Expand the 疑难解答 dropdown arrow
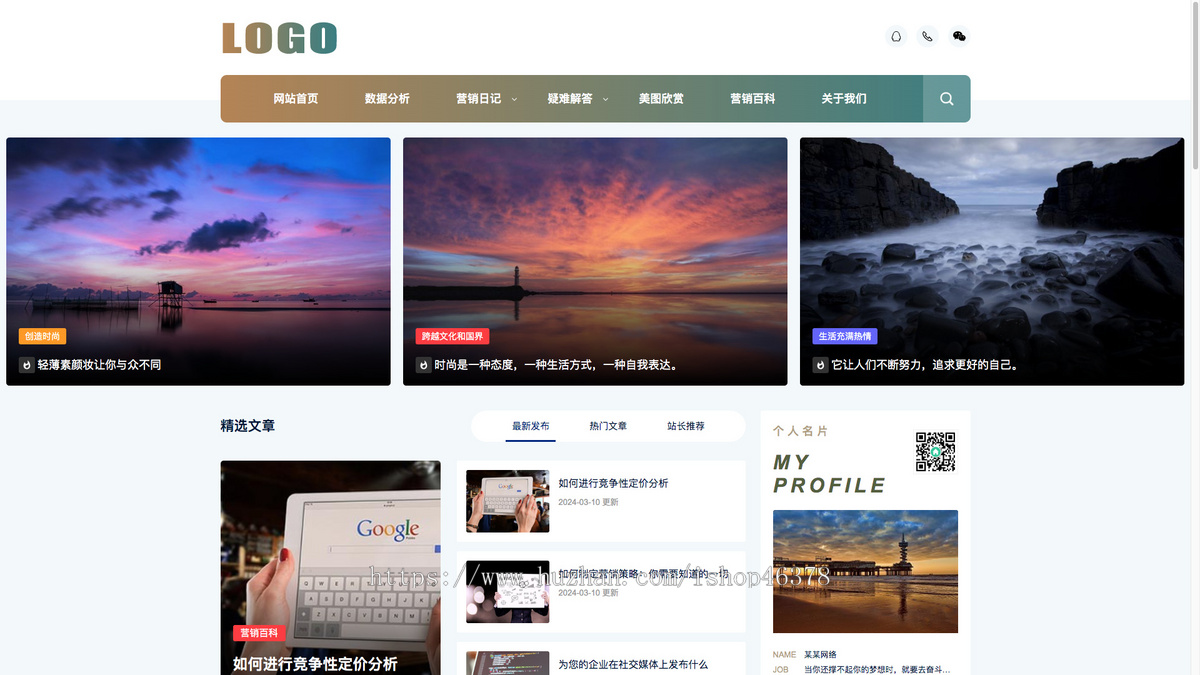Screen dimensions: 1200x675 tap(605, 99)
